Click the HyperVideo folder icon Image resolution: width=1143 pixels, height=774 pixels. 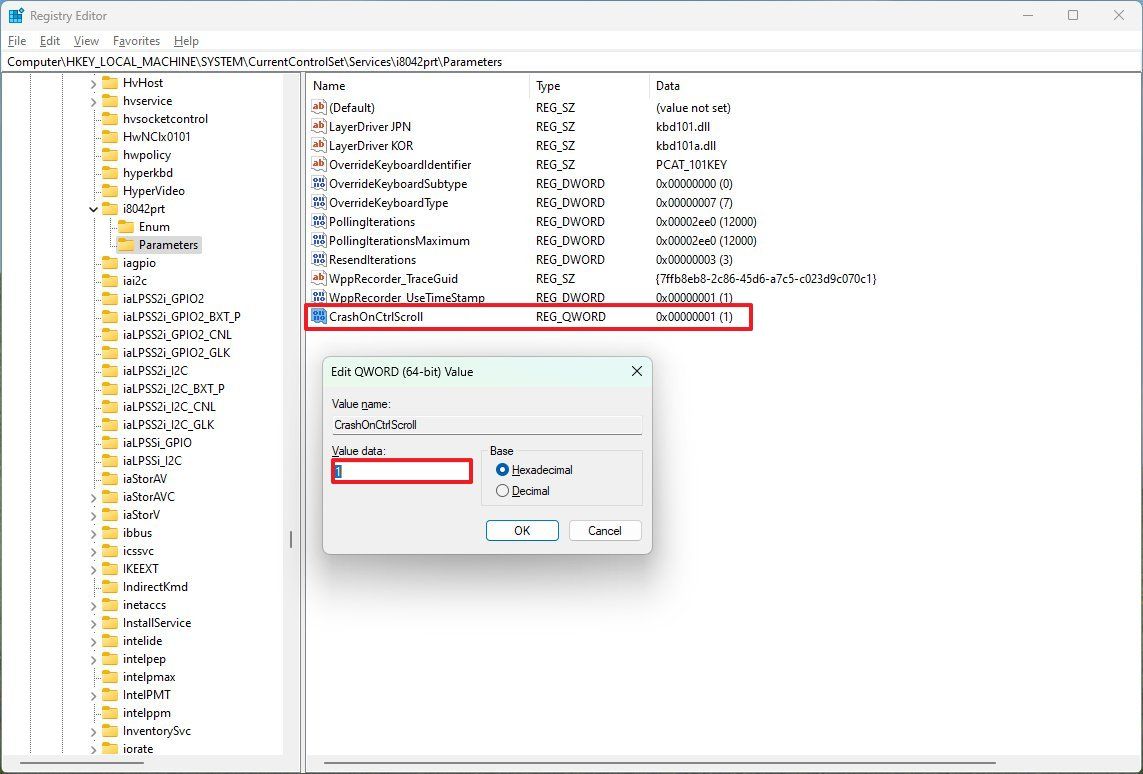coord(110,190)
